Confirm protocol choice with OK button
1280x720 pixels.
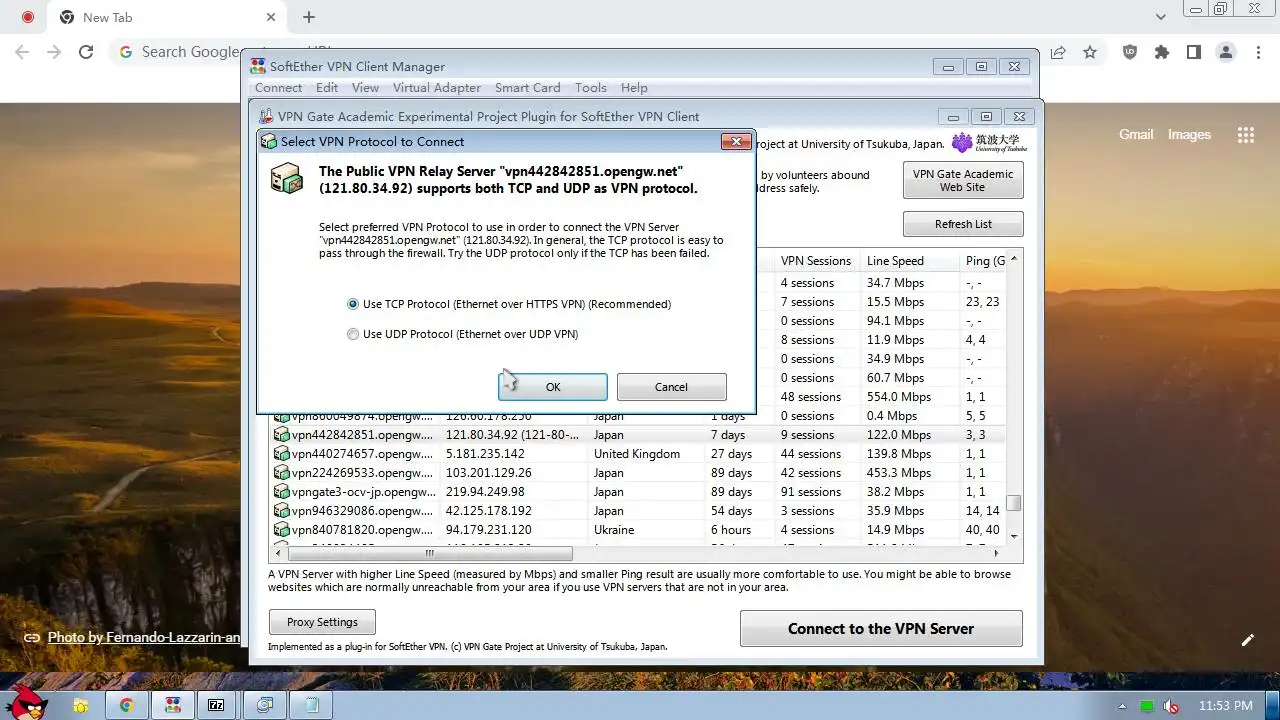[x=553, y=387]
